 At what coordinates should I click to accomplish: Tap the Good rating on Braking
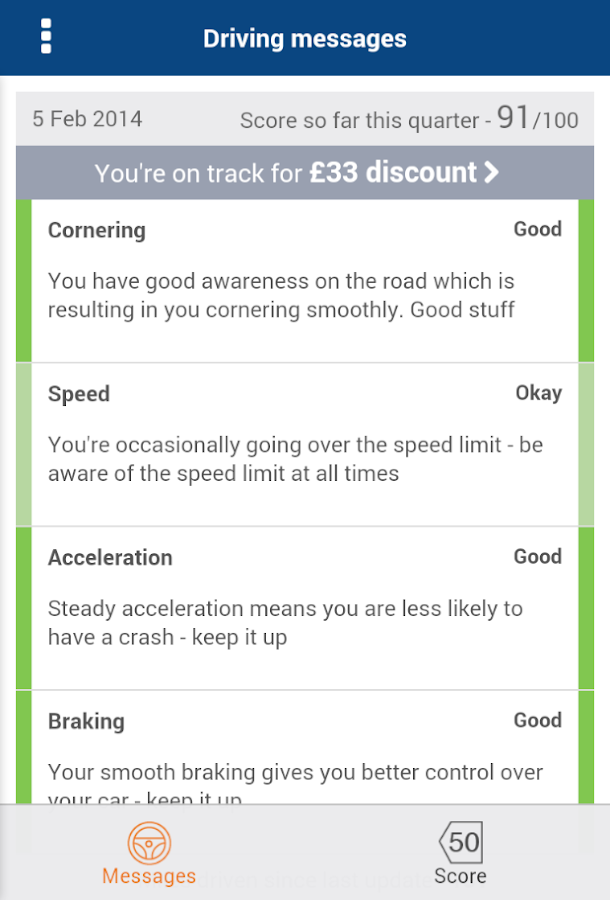click(x=537, y=720)
